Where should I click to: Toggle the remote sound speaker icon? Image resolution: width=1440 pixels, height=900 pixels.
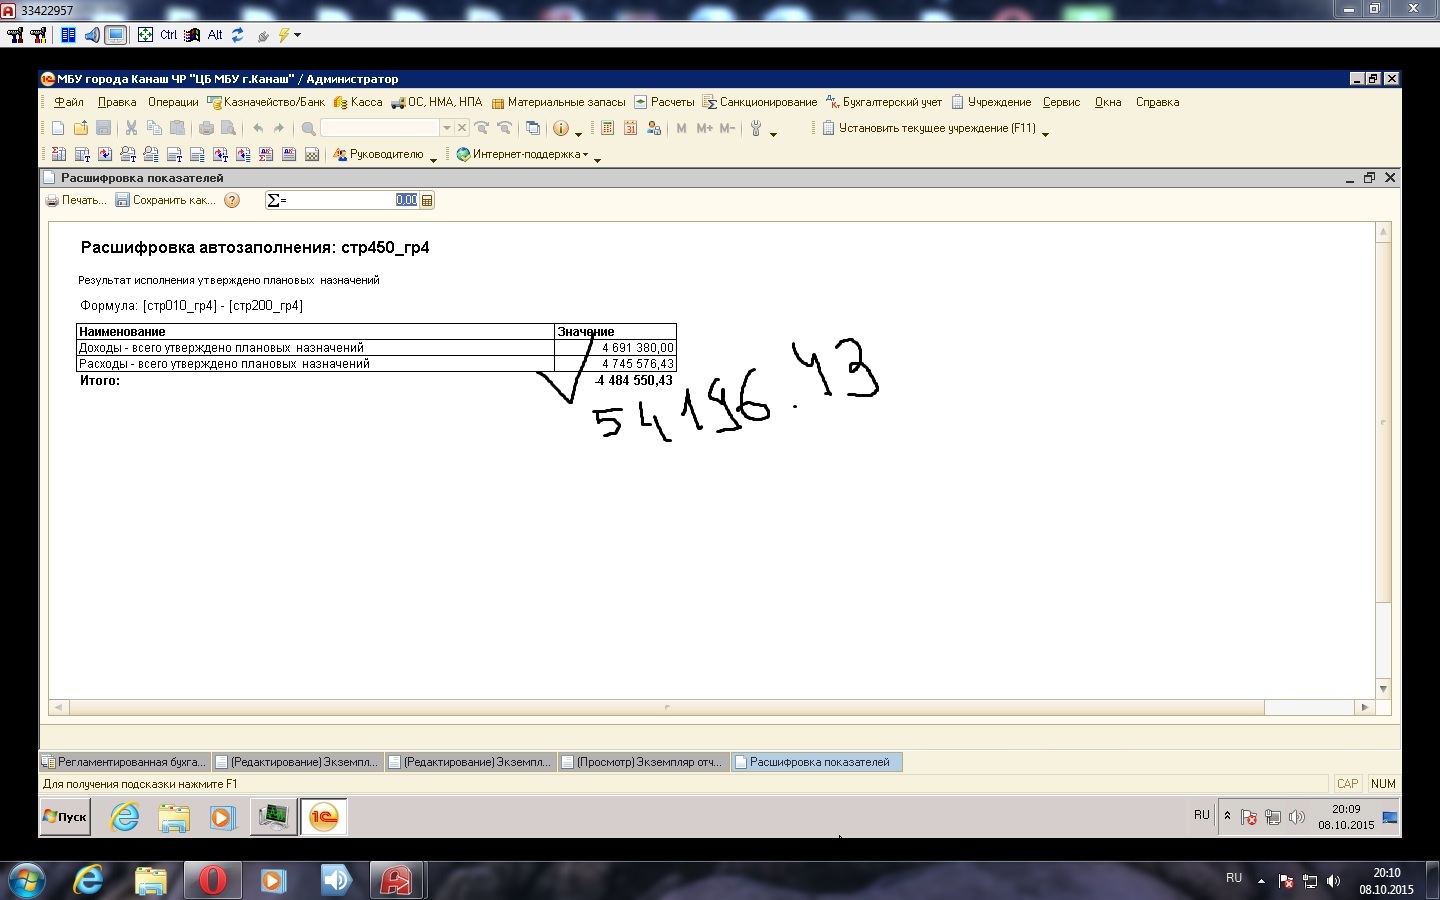click(92, 35)
